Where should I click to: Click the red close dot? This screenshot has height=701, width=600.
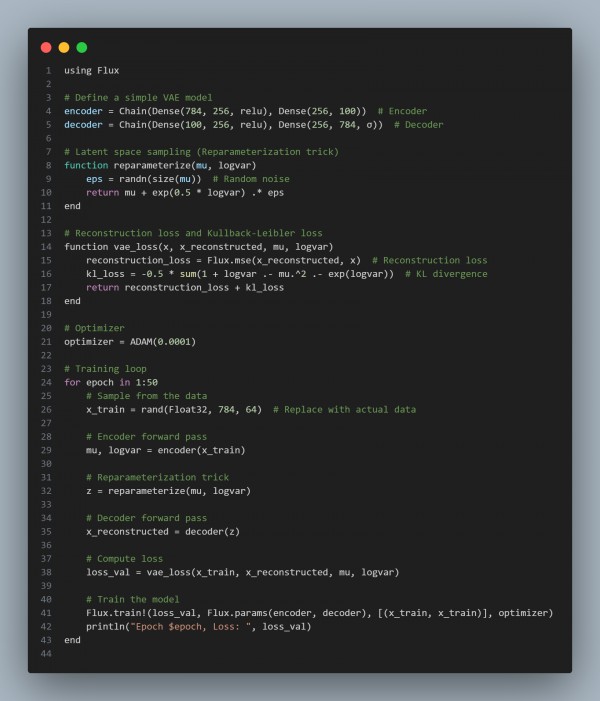click(x=46, y=47)
